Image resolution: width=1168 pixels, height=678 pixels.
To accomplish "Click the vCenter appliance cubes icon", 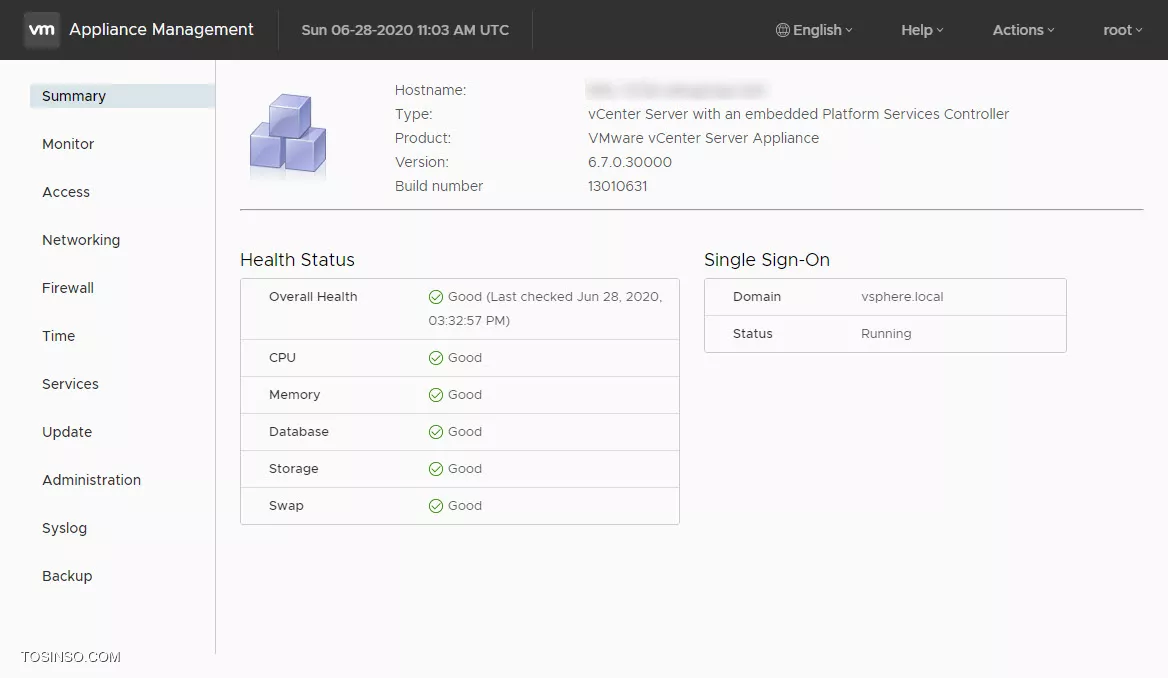I will pos(288,136).
